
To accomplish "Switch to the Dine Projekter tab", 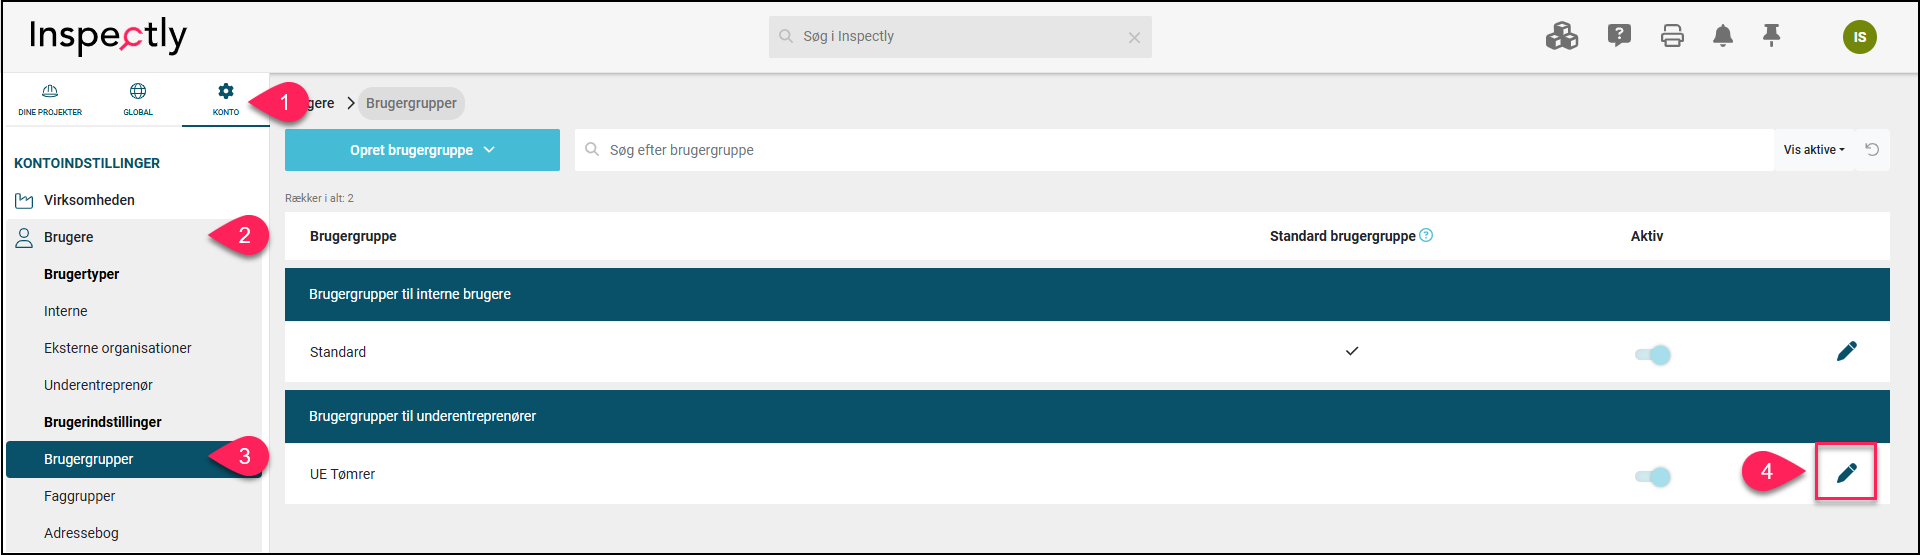I will click(50, 100).
